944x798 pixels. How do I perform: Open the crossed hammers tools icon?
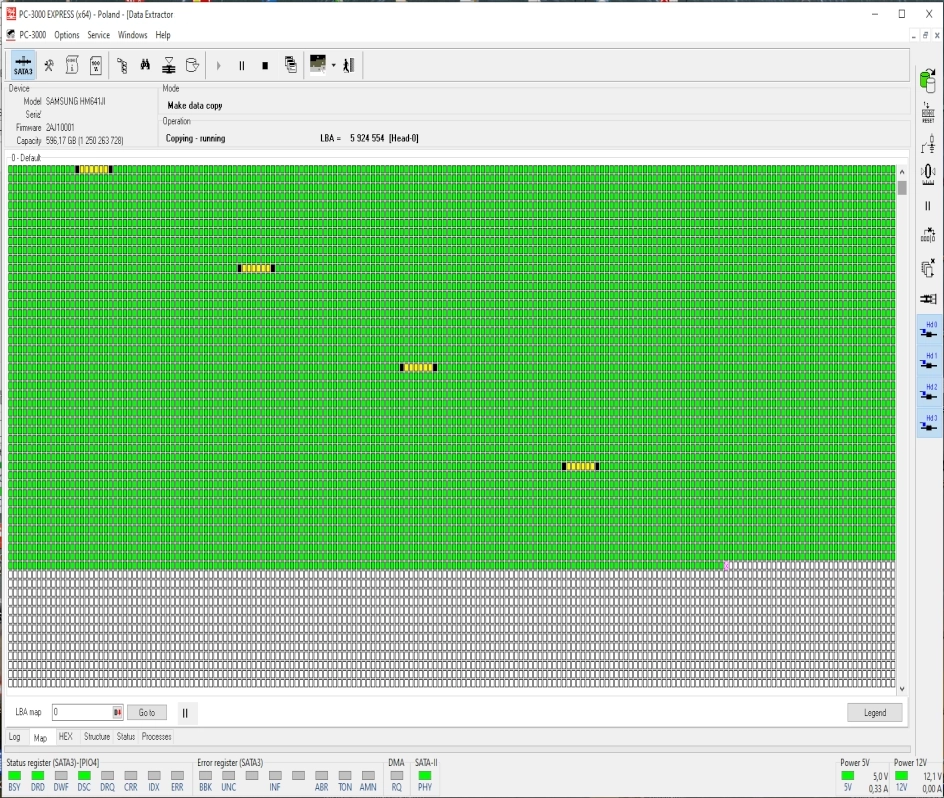(49, 65)
